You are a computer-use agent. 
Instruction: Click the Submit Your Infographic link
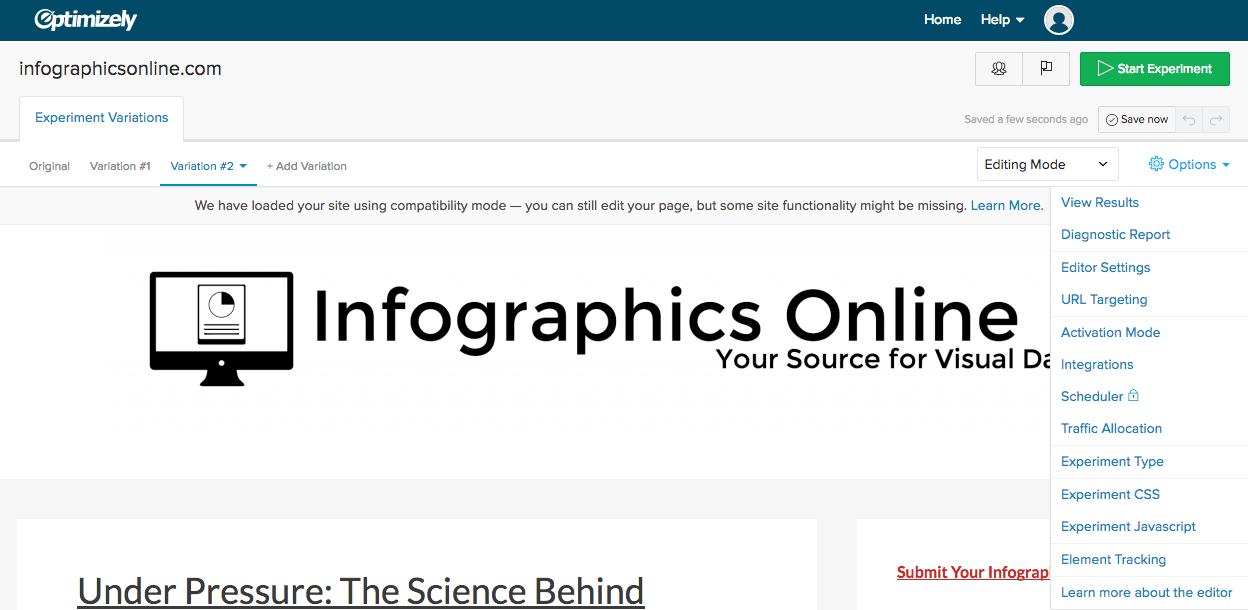coord(973,572)
